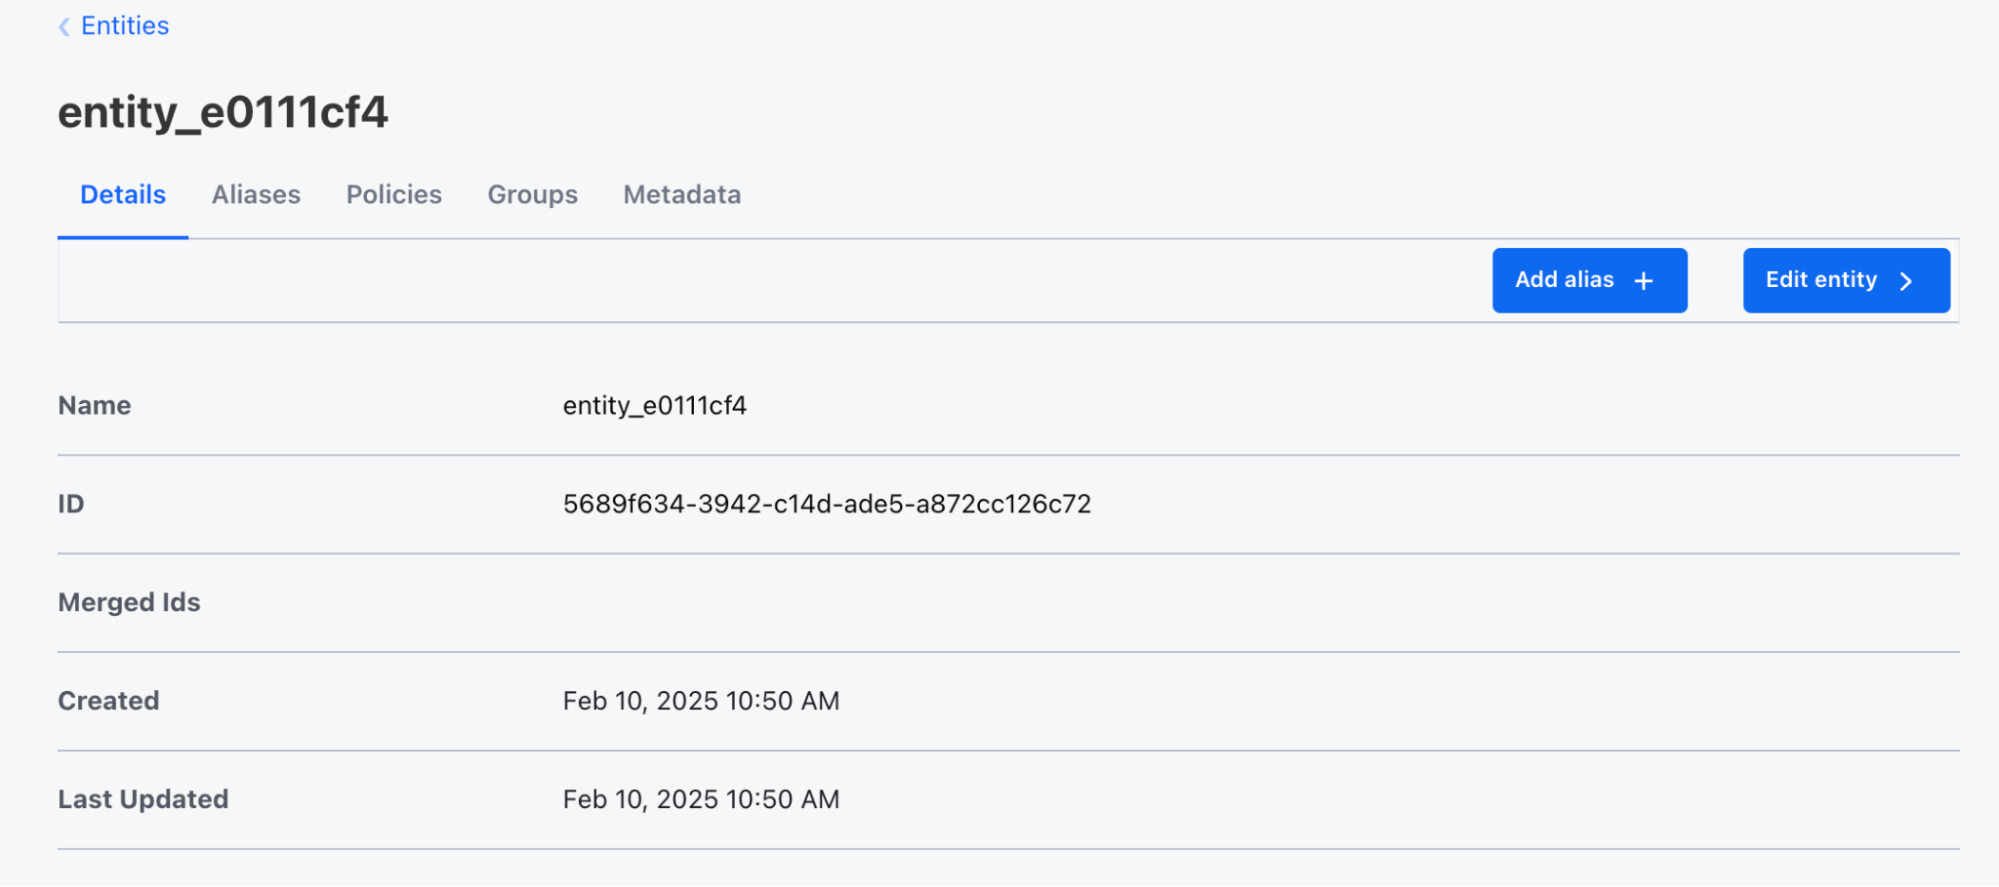
Task: Switch to the Aliases tab
Action: click(255, 194)
